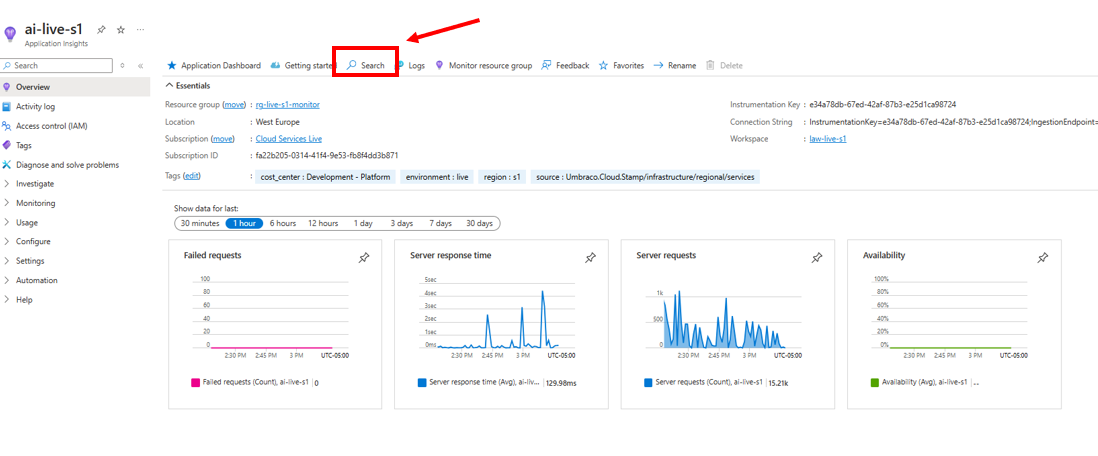The image size is (1098, 456).
Task: Pin the Failed requests chart
Action: tap(364, 258)
